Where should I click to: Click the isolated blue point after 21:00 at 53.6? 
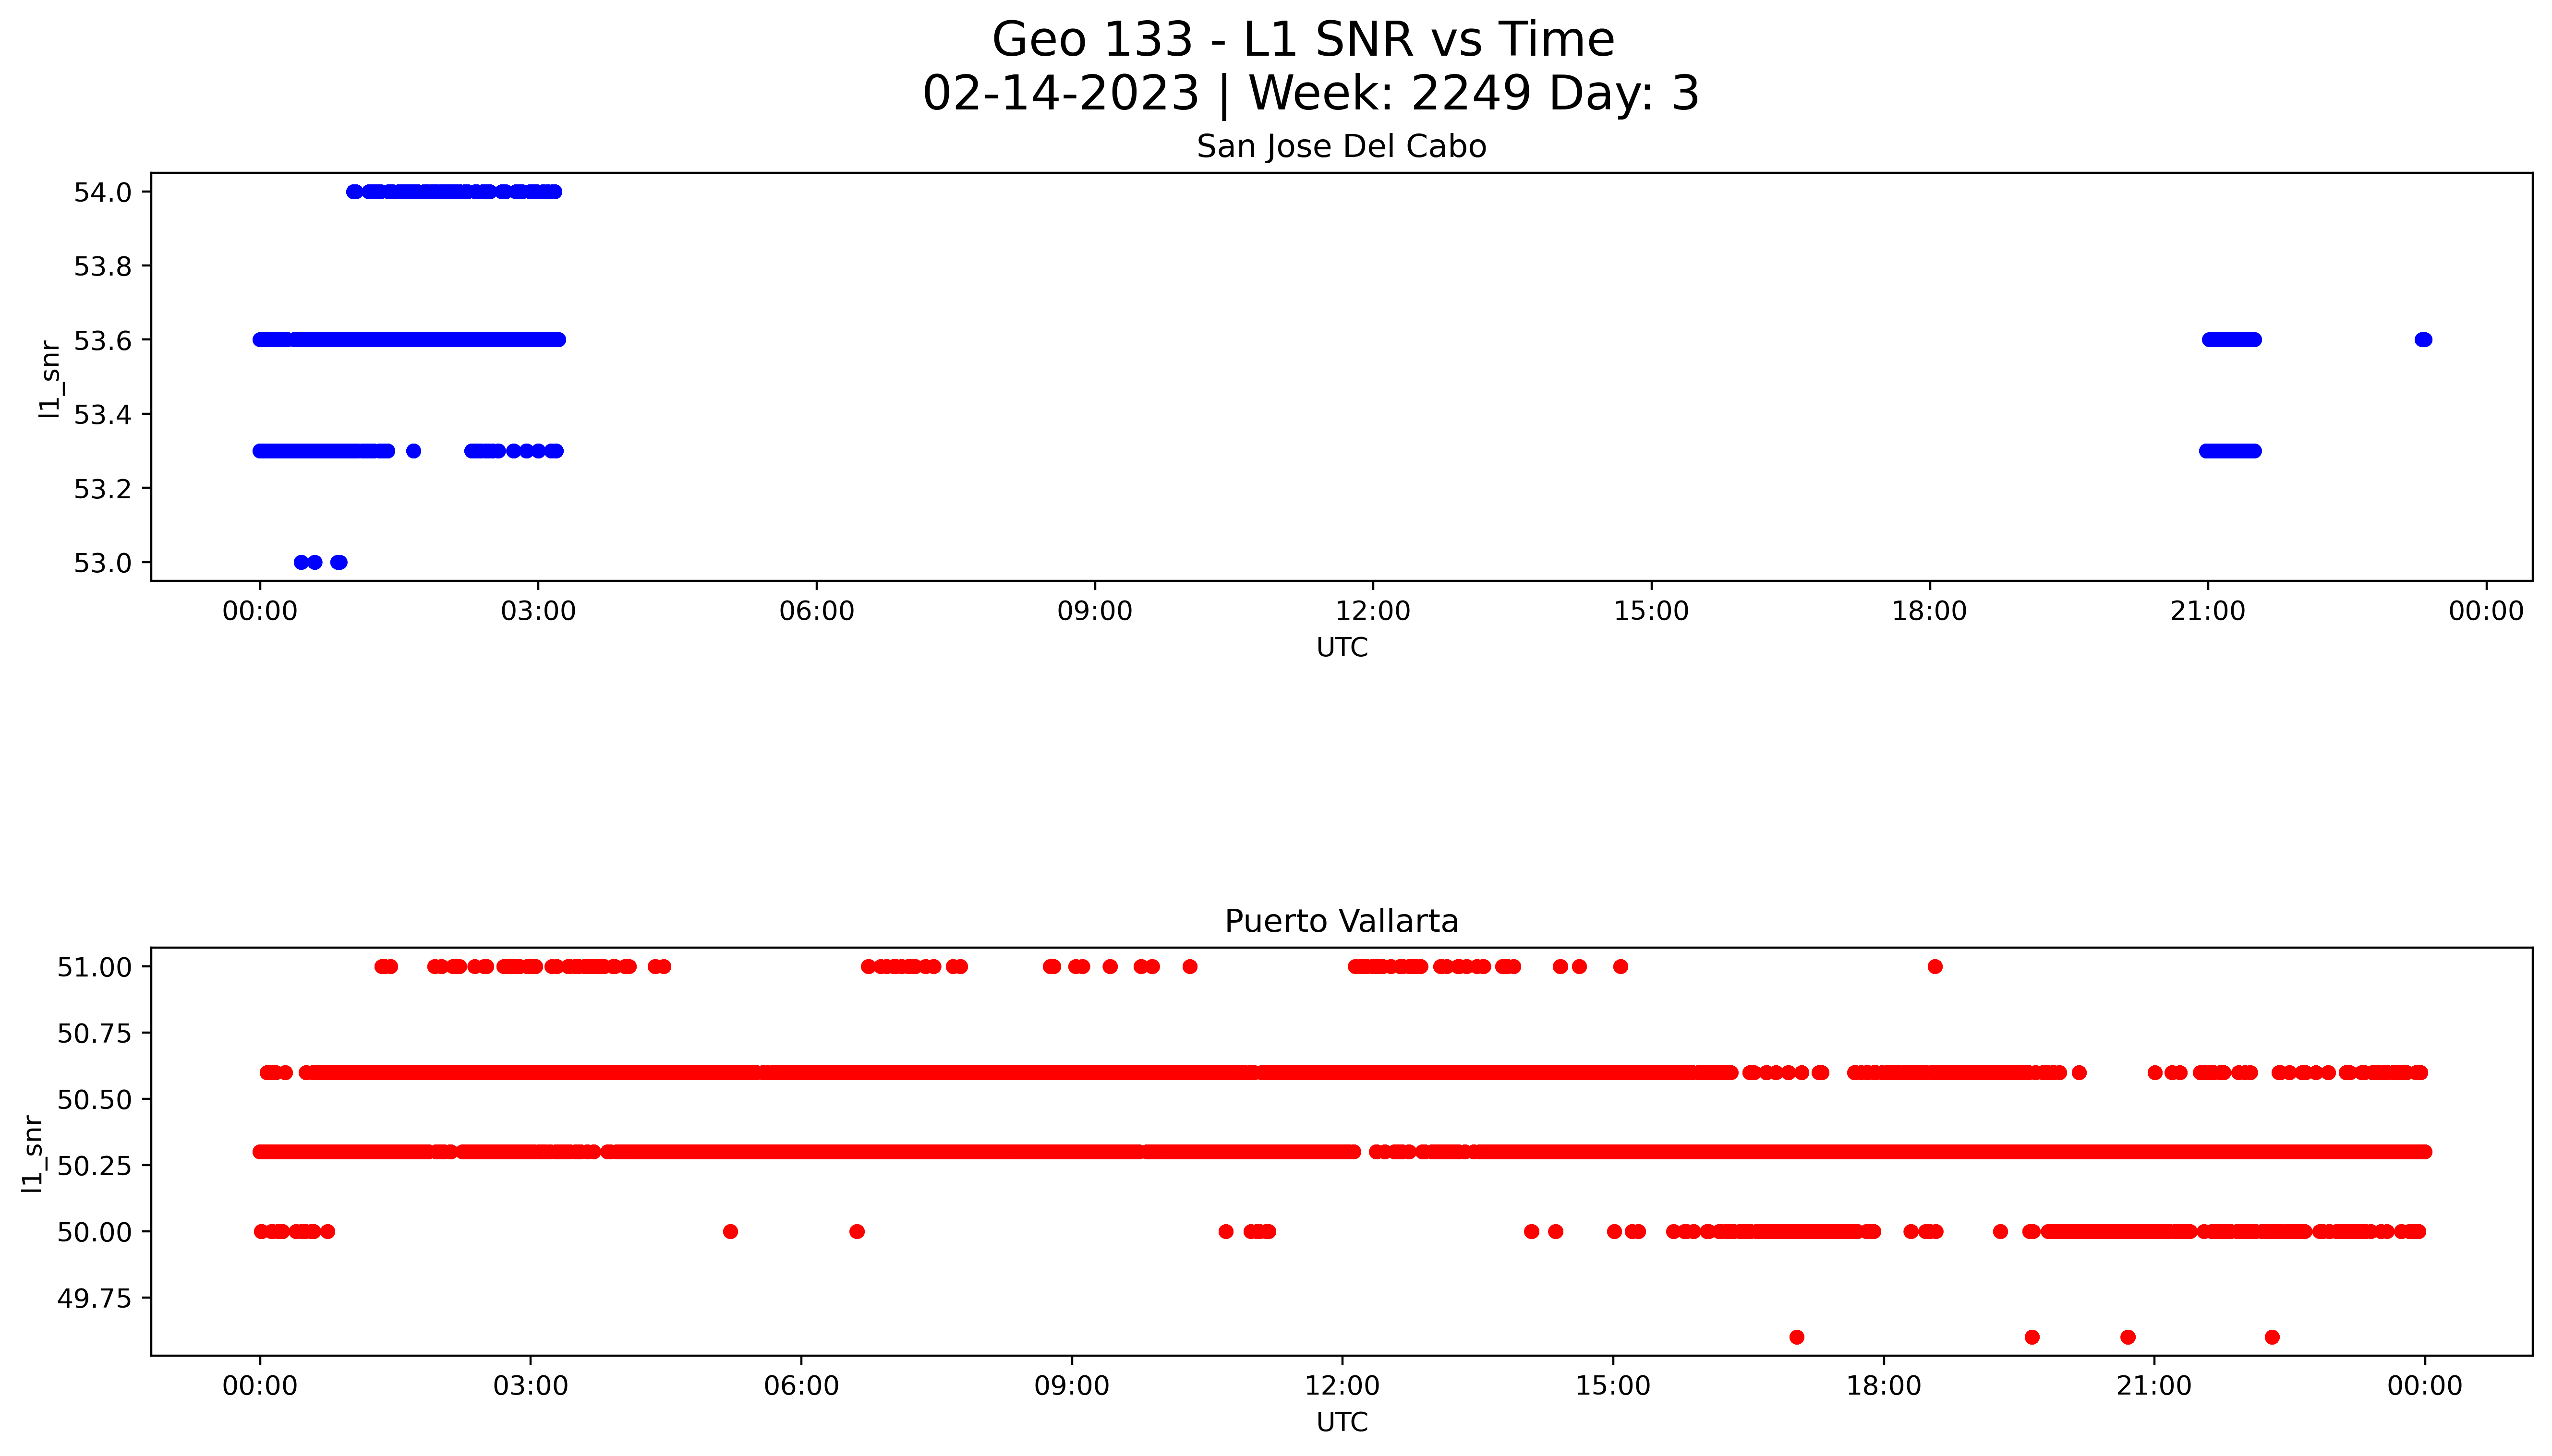click(2423, 340)
